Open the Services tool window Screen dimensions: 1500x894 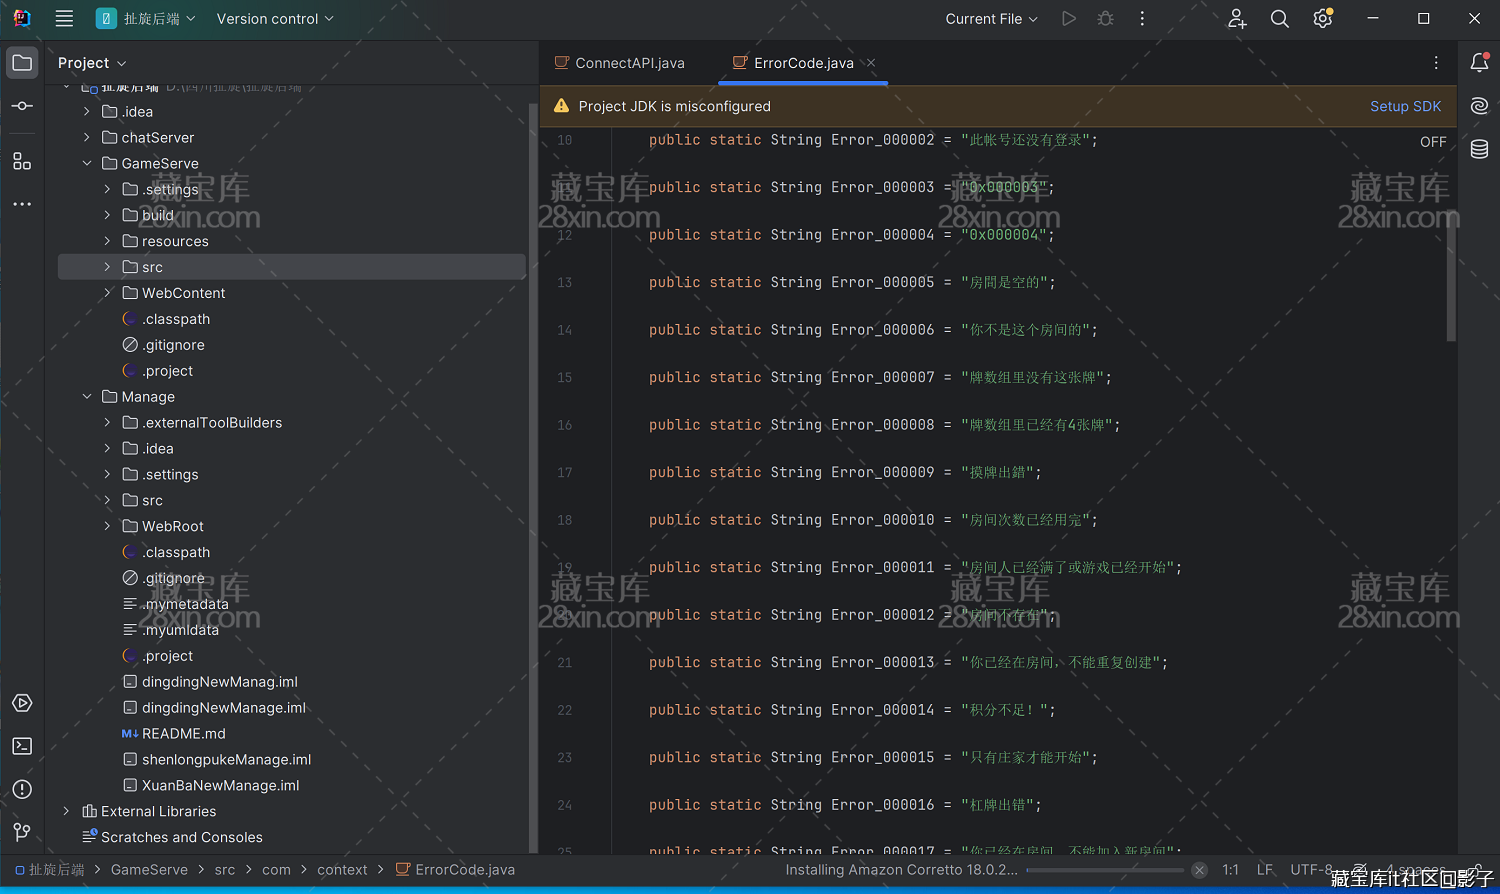[22, 703]
